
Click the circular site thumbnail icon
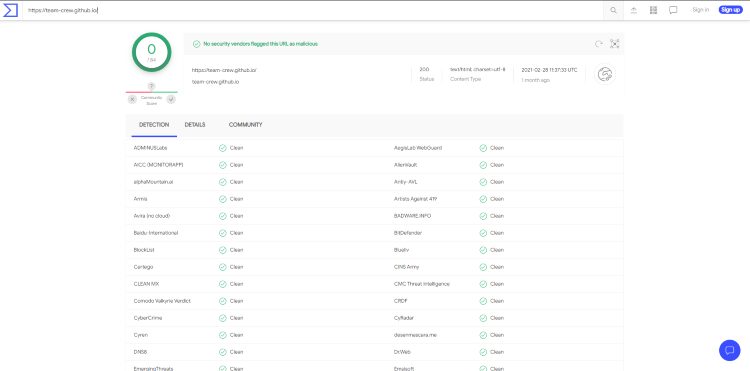[x=605, y=75]
